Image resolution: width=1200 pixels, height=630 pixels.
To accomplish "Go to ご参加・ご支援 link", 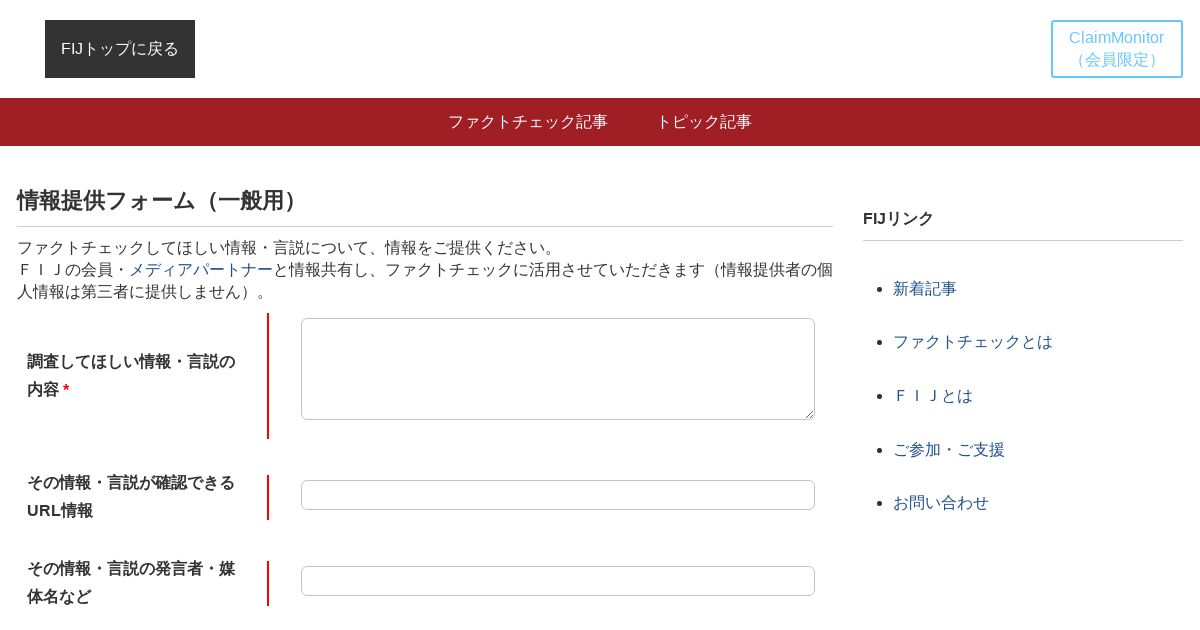I will click(x=948, y=450).
